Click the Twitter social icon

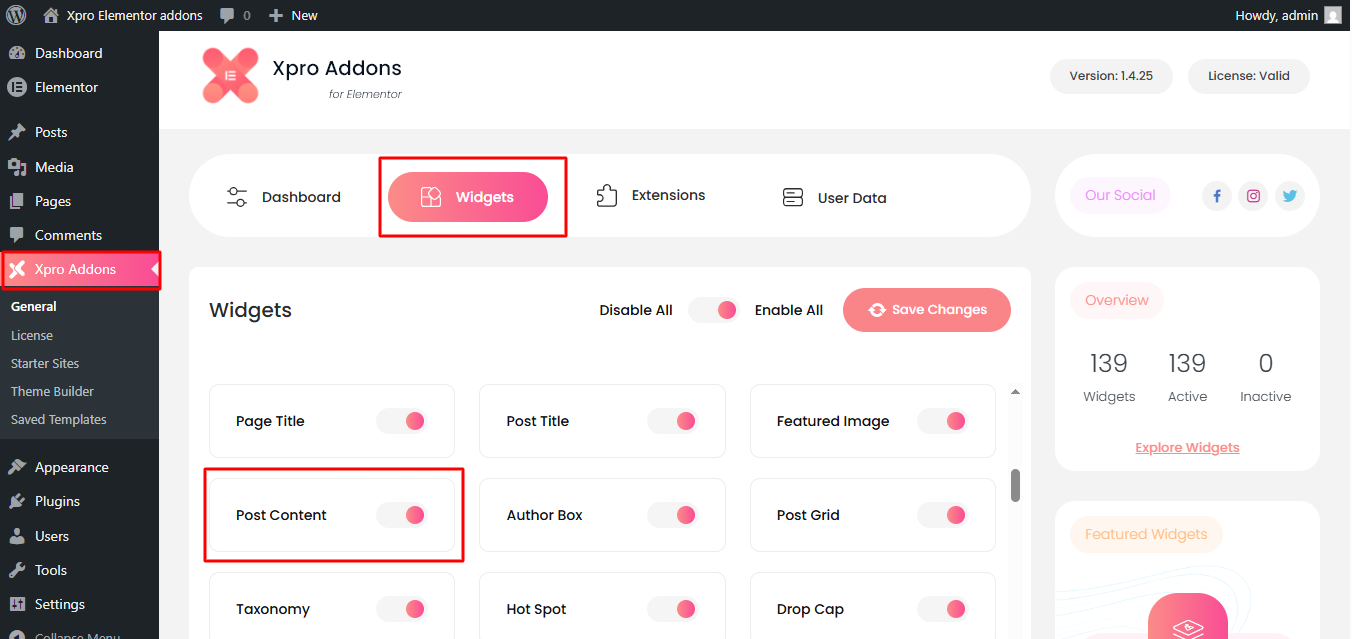coord(1289,196)
